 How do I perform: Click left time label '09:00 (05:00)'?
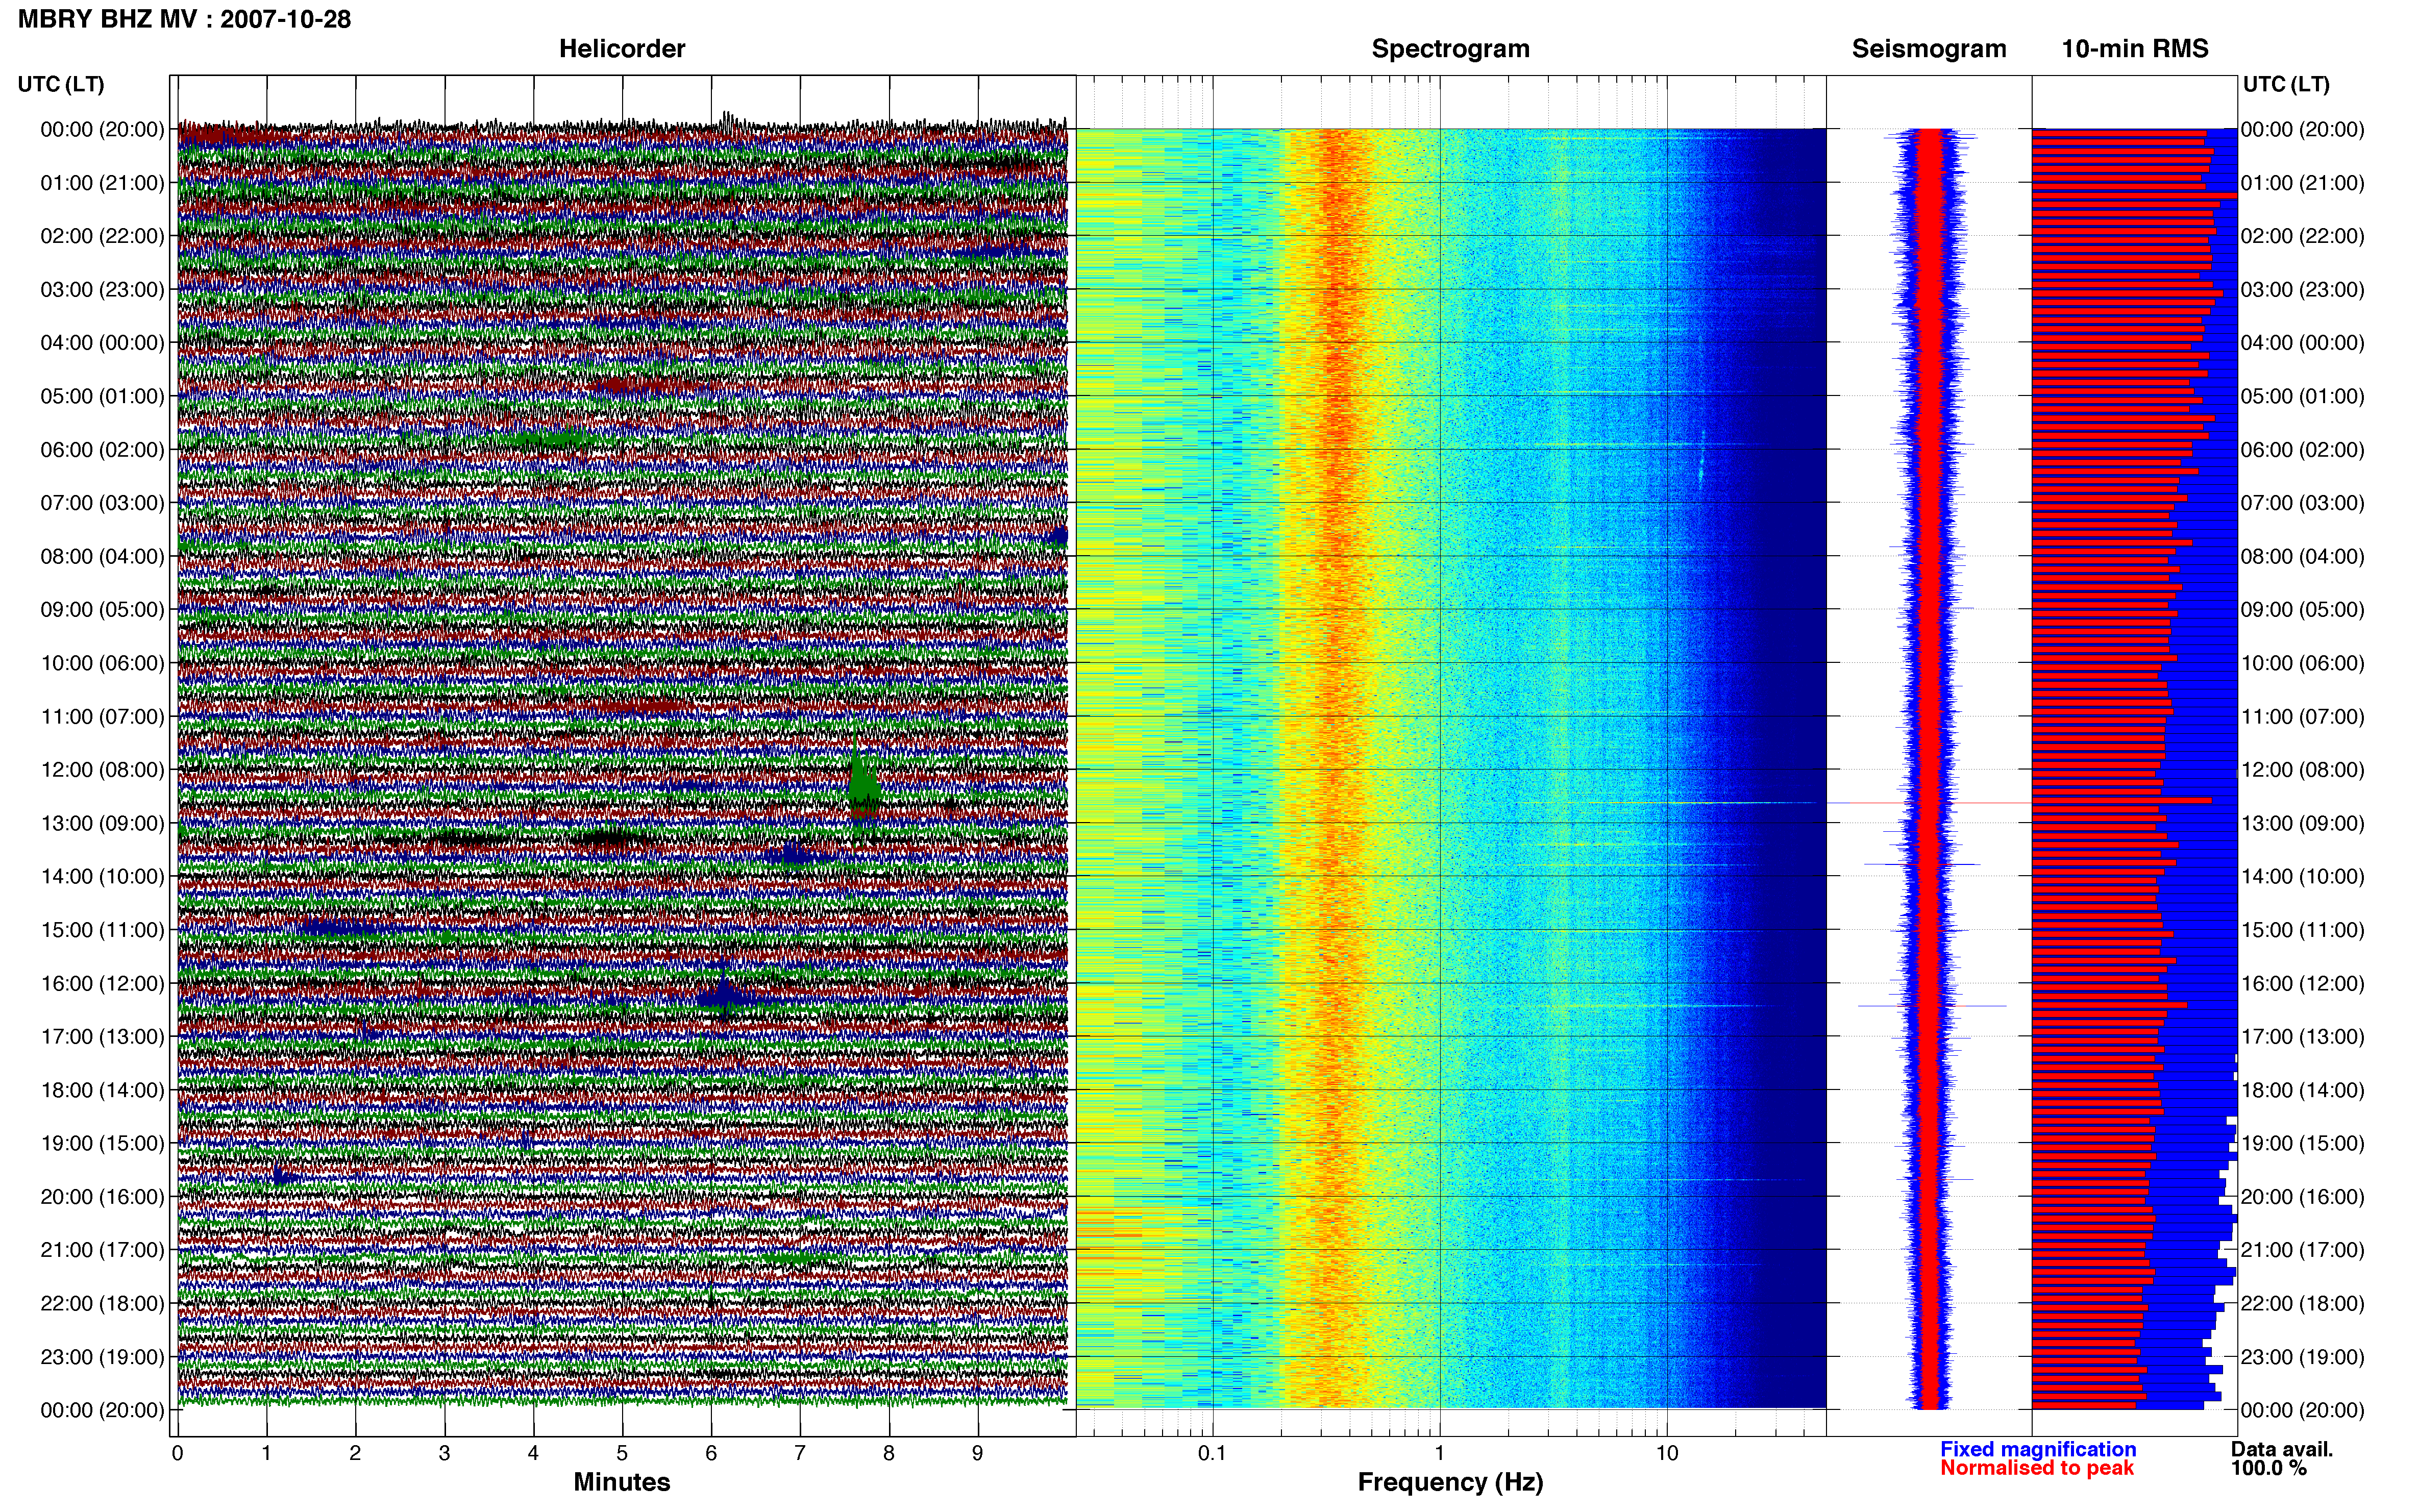(x=102, y=610)
